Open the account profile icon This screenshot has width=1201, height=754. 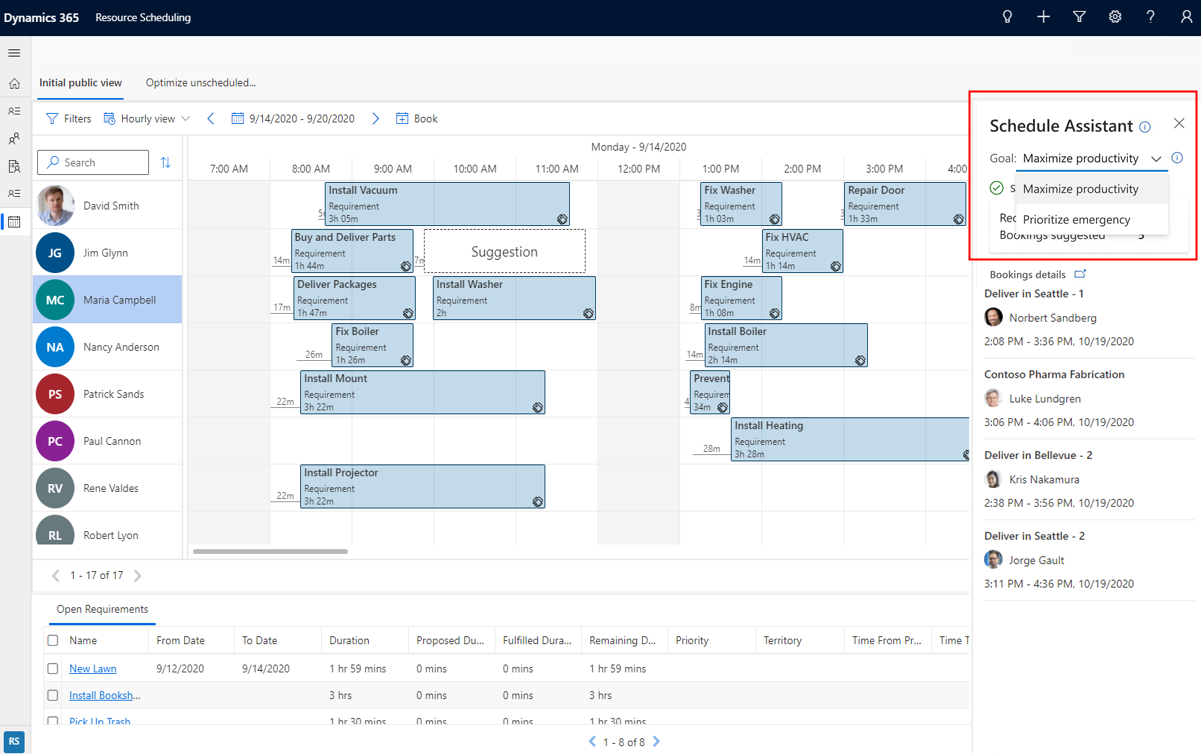[1186, 17]
